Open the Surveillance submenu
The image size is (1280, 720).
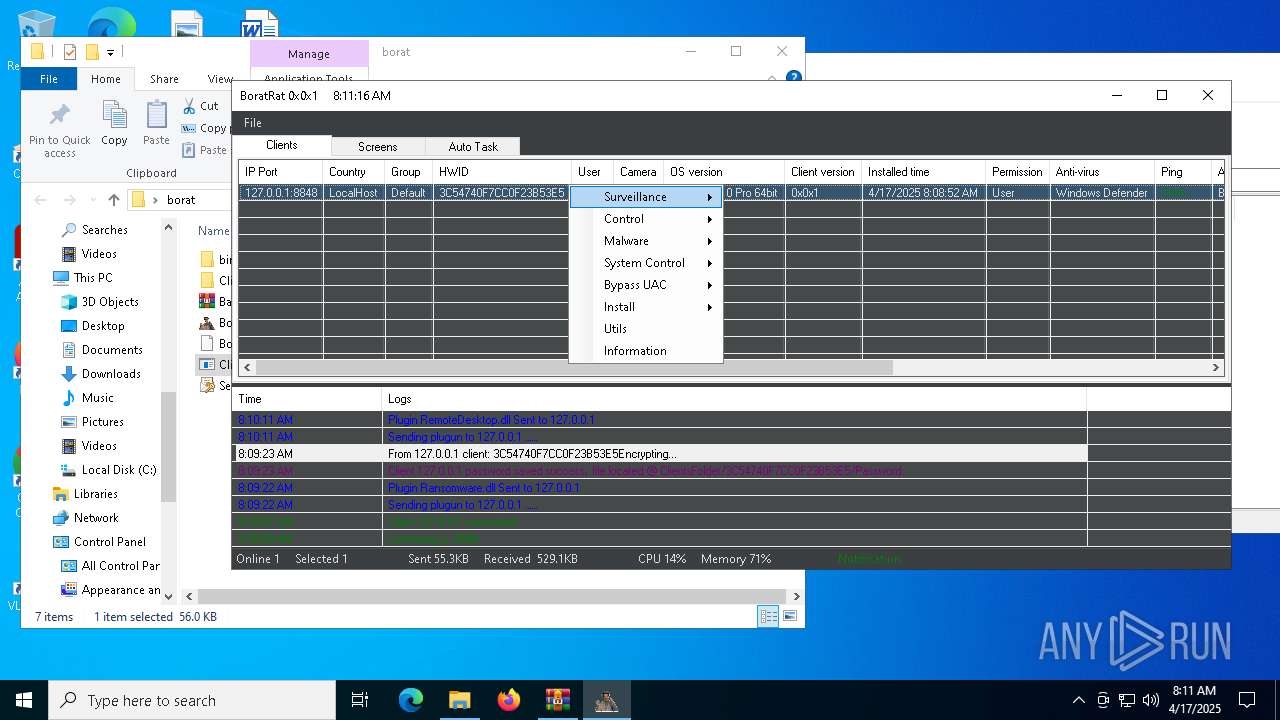646,197
